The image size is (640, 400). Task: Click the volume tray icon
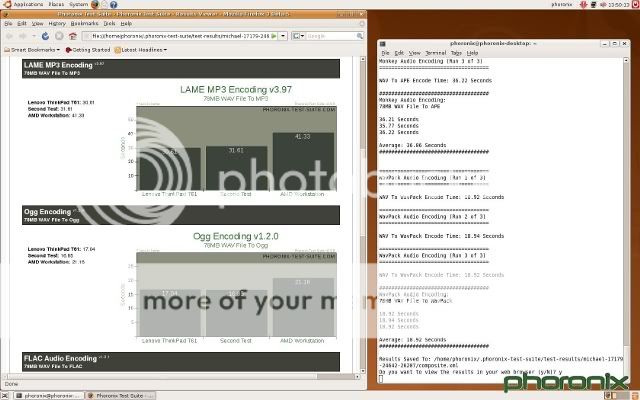tap(603, 4)
